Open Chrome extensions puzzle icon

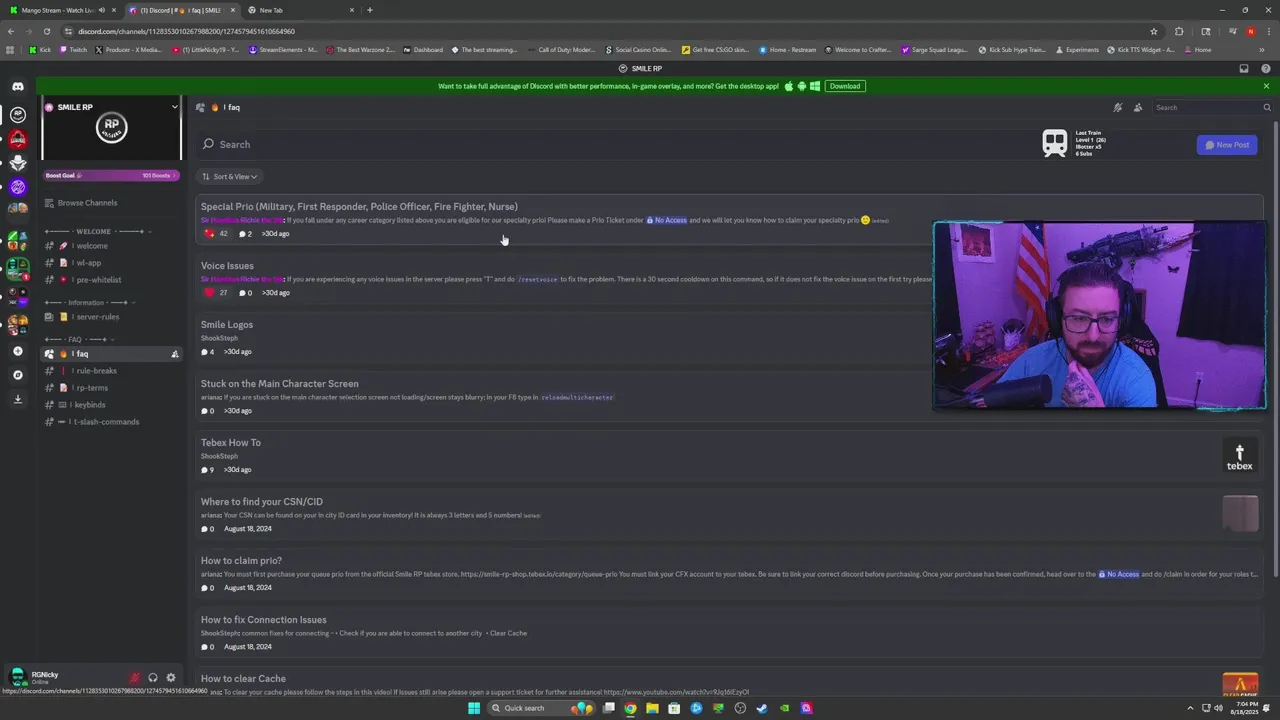coord(1179,31)
